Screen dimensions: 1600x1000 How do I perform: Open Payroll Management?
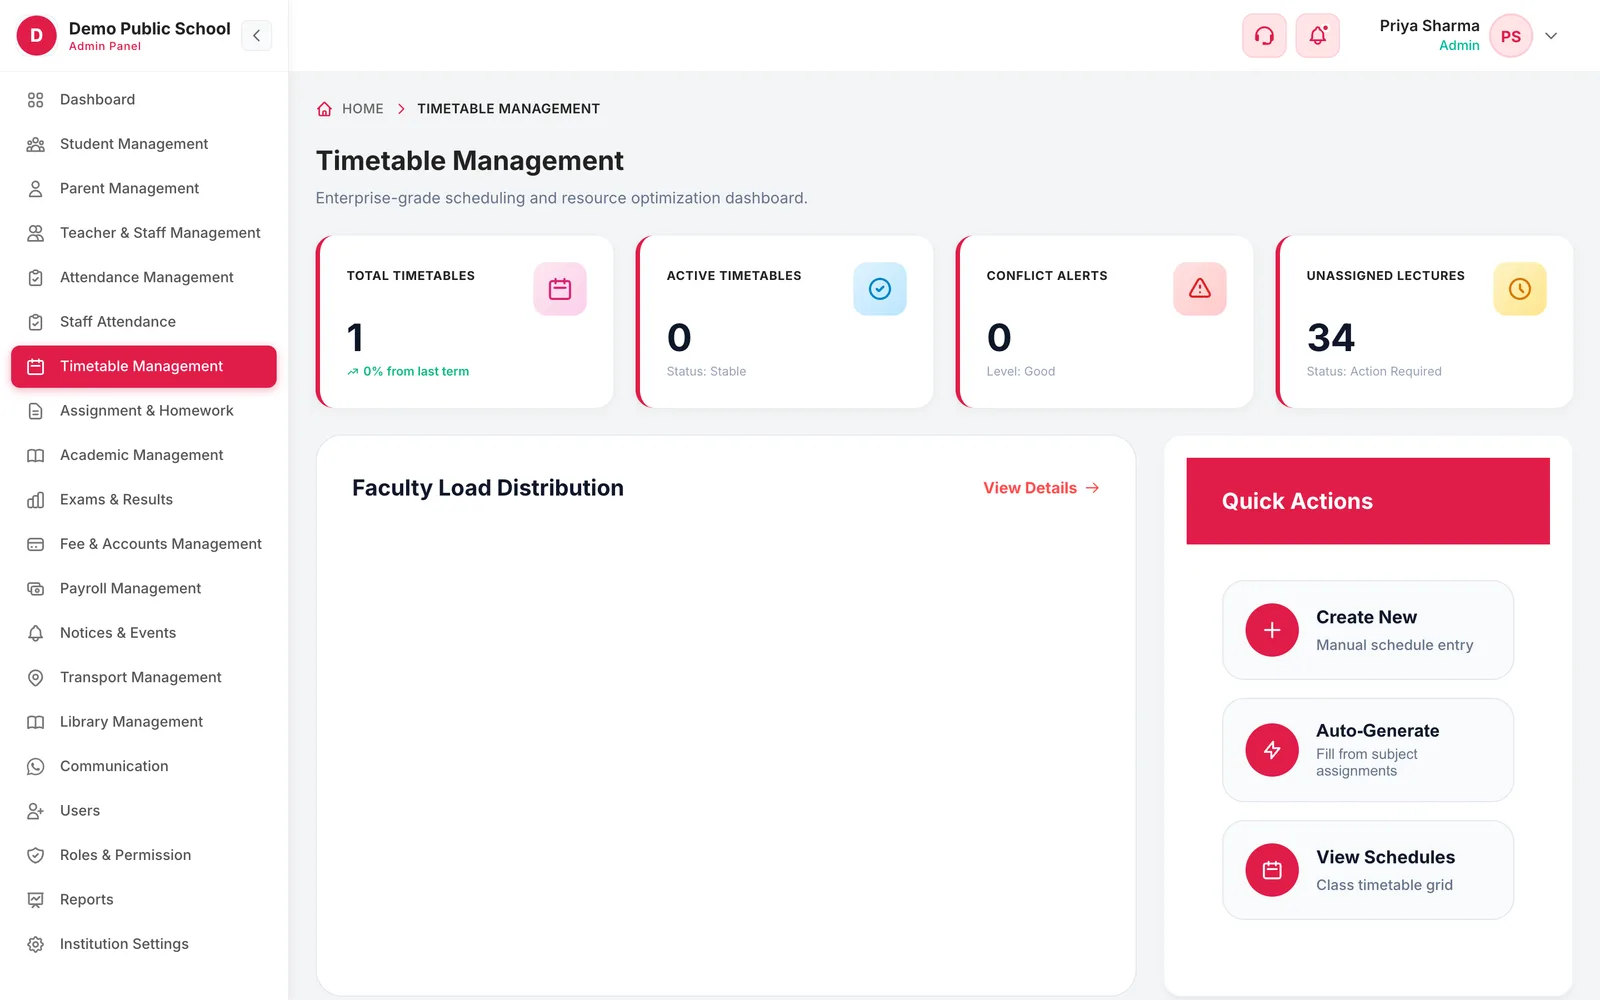point(144,589)
